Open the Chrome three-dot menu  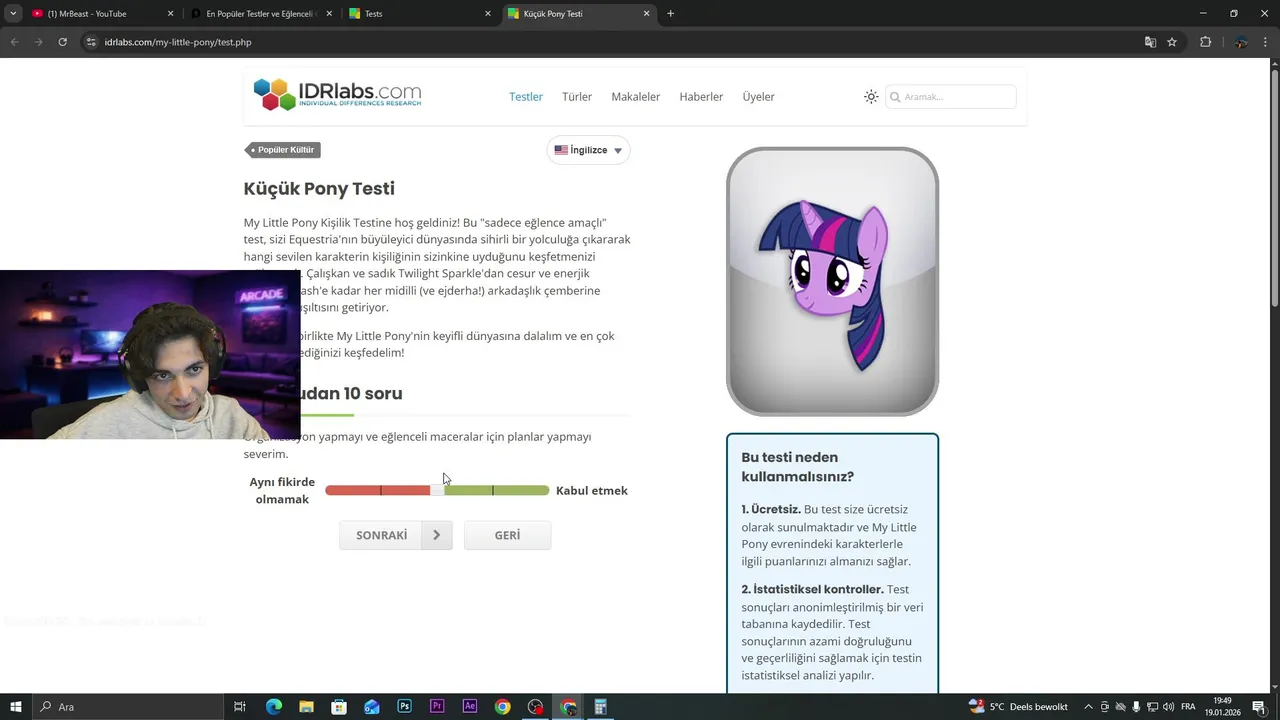point(1267,42)
